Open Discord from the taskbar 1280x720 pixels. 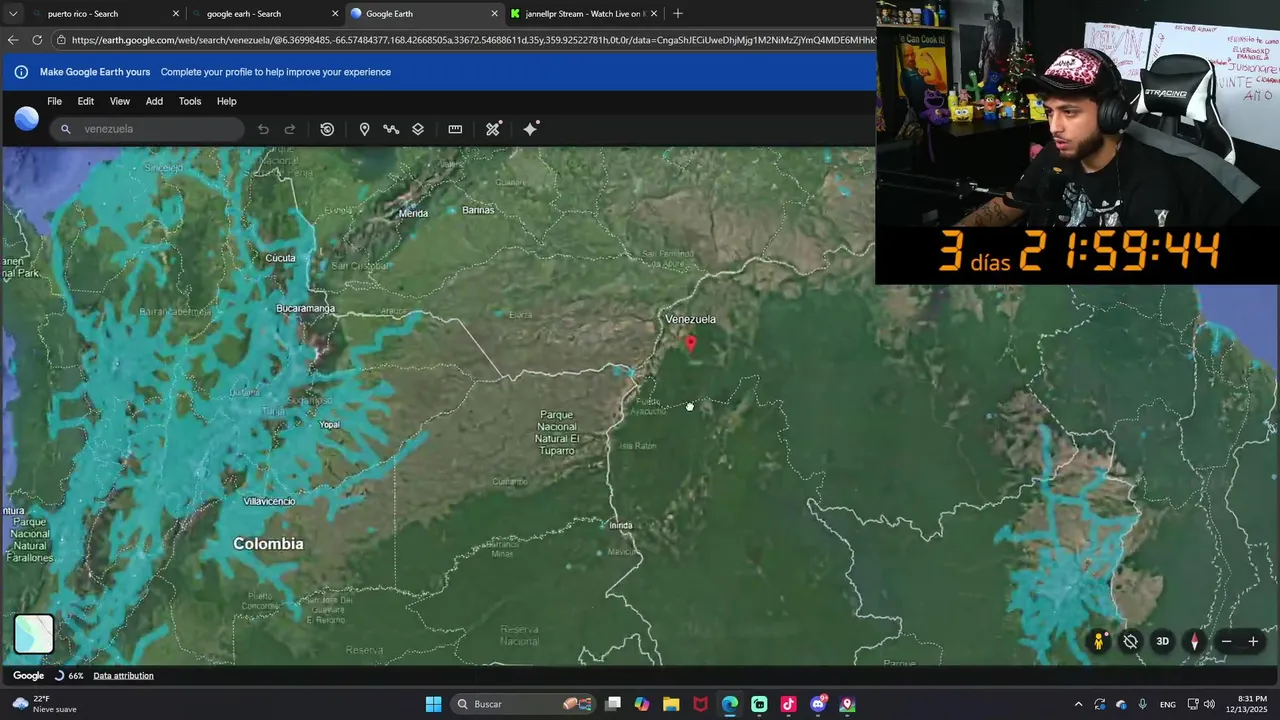click(x=818, y=704)
